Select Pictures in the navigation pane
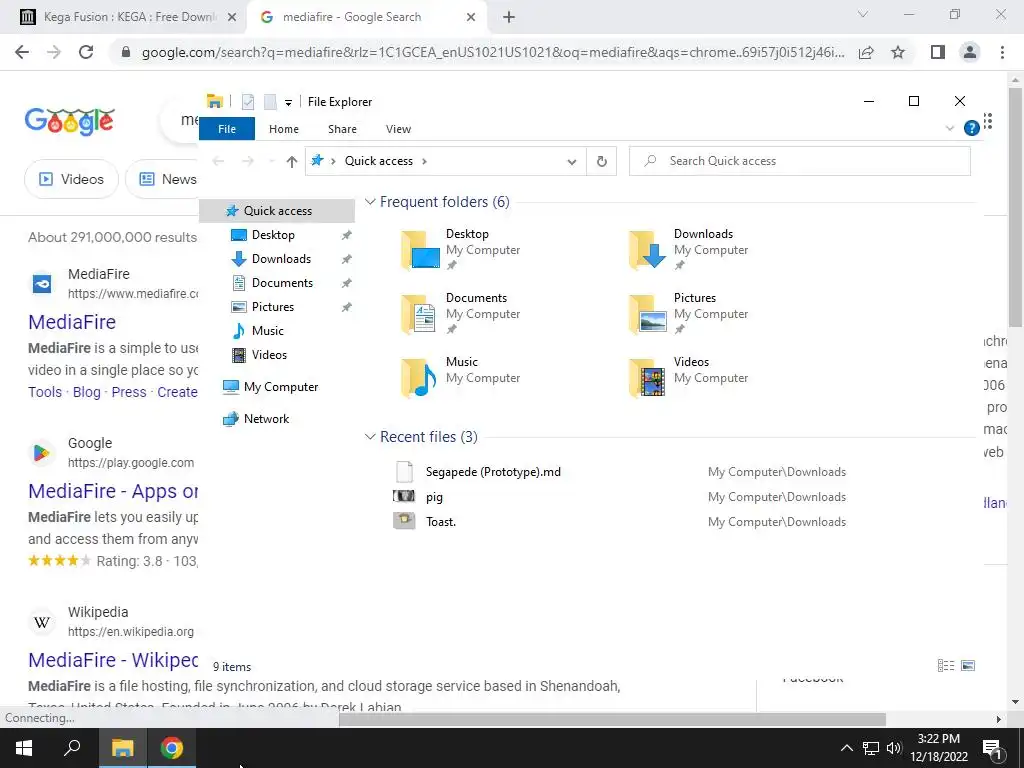Screen dimensions: 1024x768 (273, 307)
